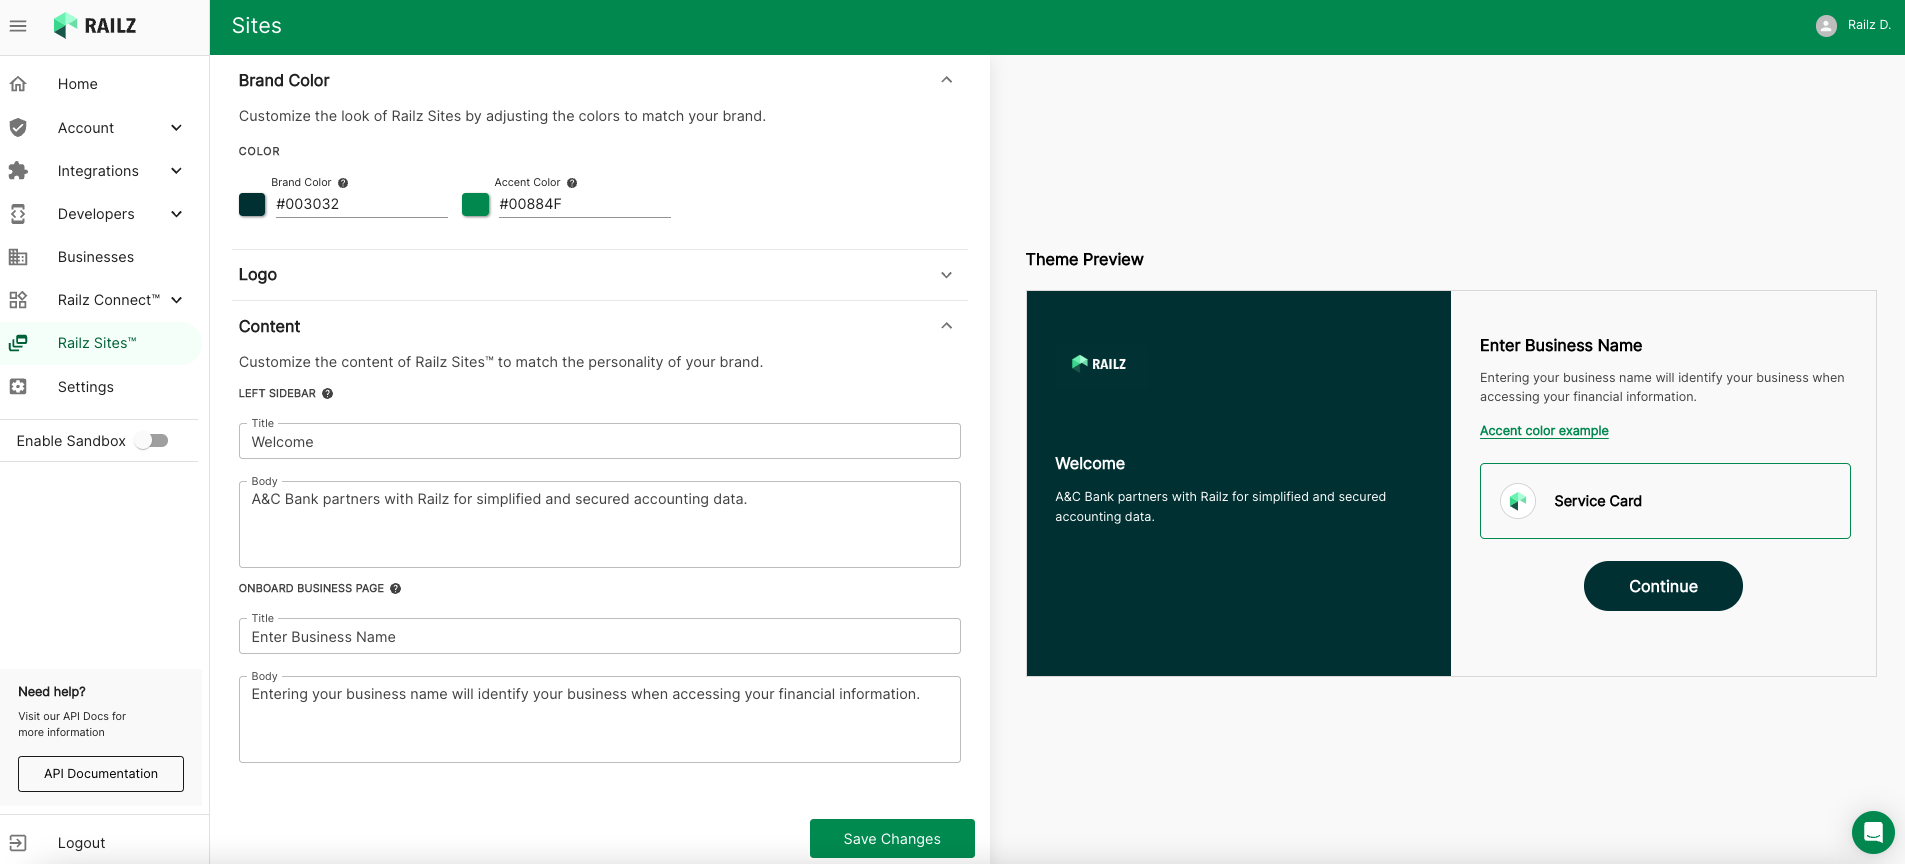Click the Developers code icon
1905x864 pixels.
18,213
